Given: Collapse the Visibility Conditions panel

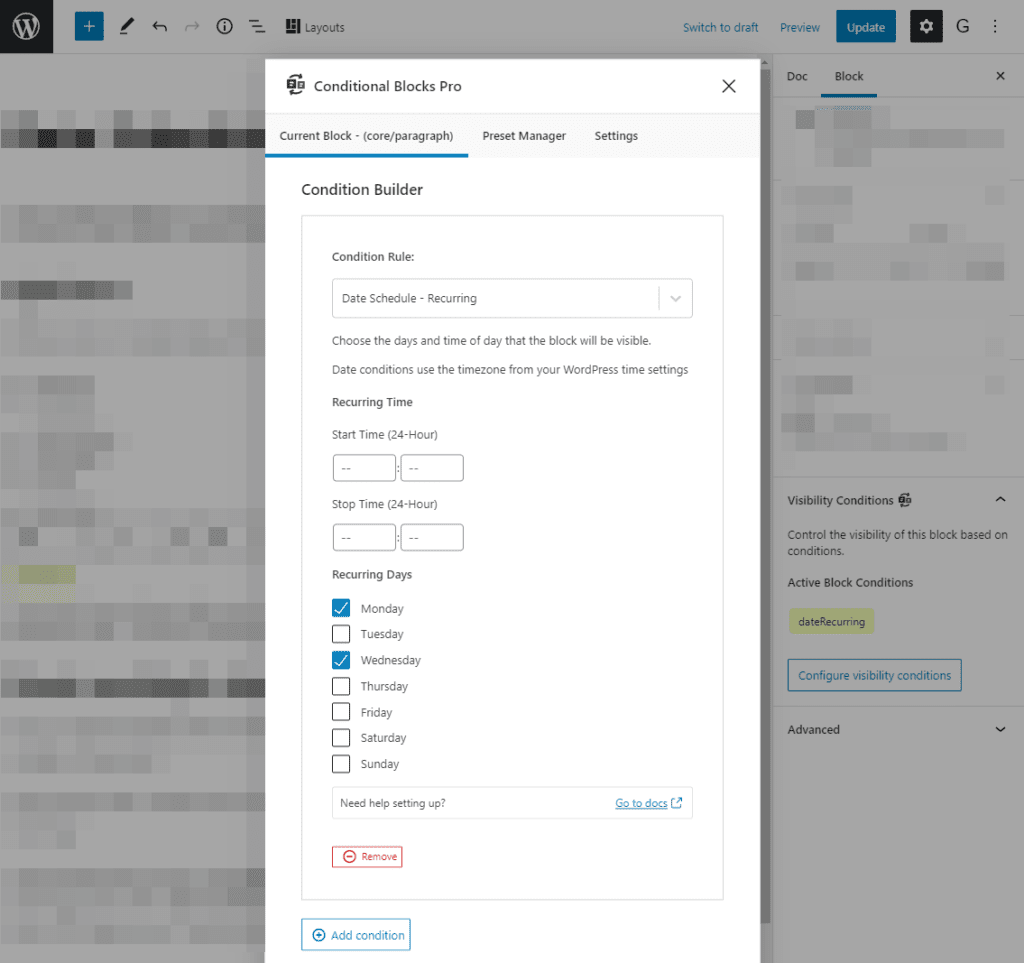Looking at the screenshot, I should [1000, 500].
